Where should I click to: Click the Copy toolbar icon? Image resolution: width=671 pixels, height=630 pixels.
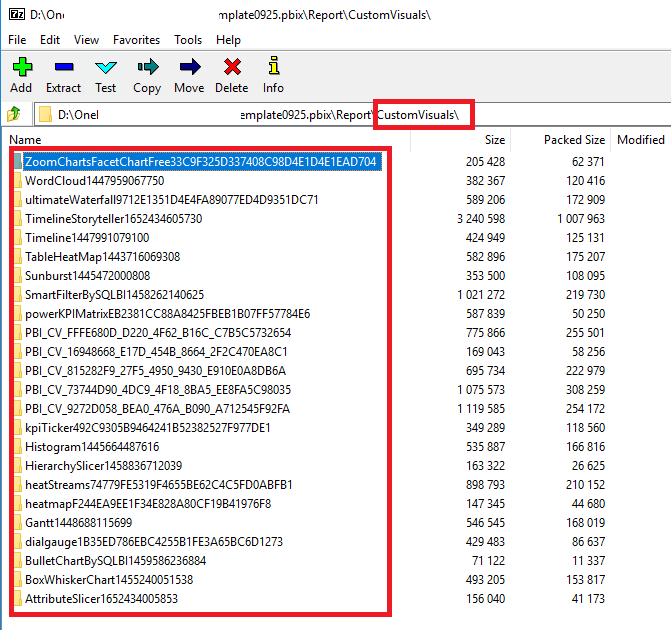[x=148, y=67]
